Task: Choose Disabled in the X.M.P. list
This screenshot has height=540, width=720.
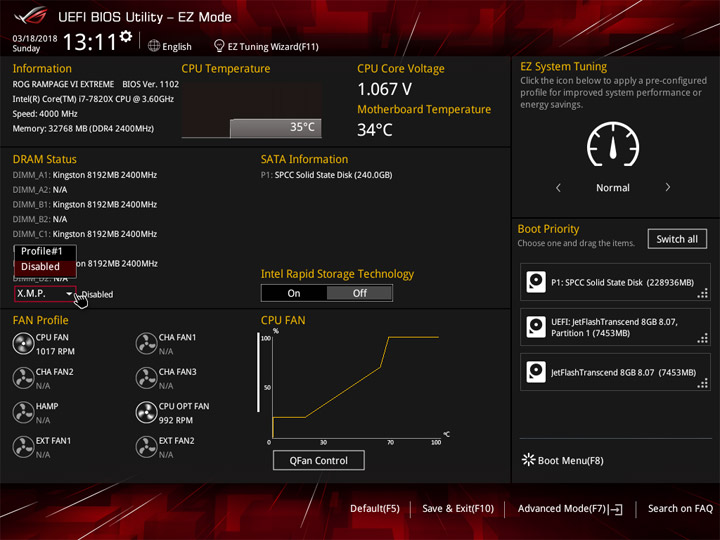Action: [45, 267]
